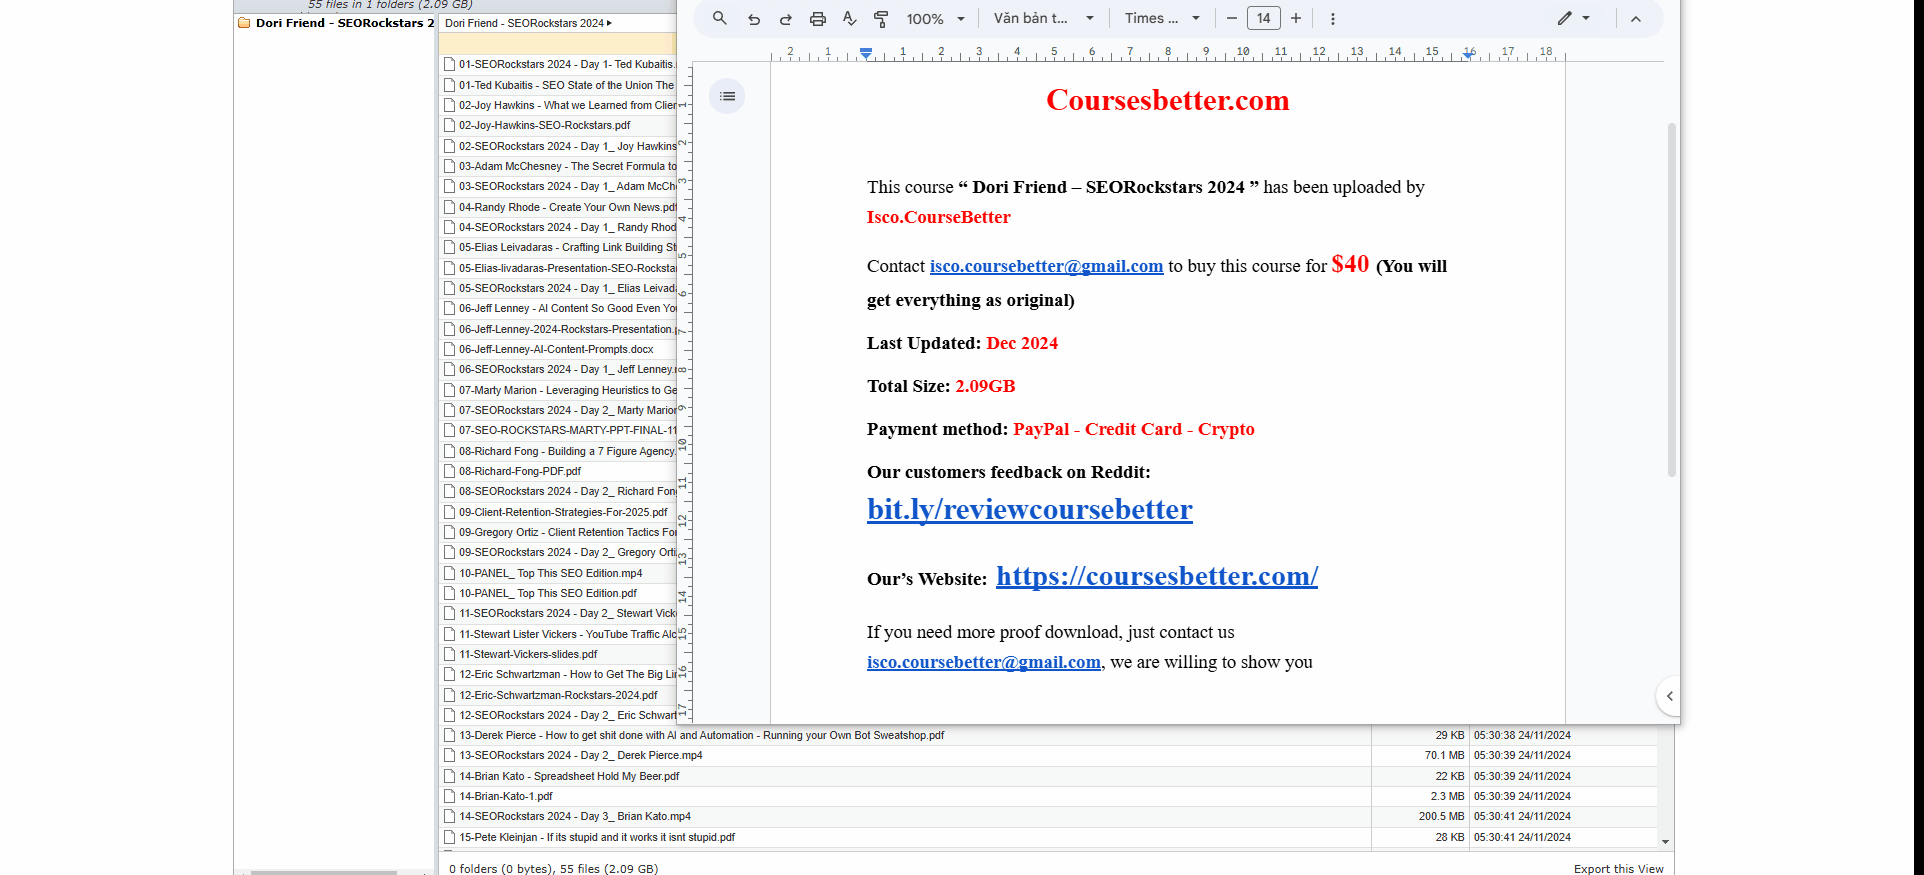
Task: Open the email link below 'more proof download'
Action: pos(984,662)
